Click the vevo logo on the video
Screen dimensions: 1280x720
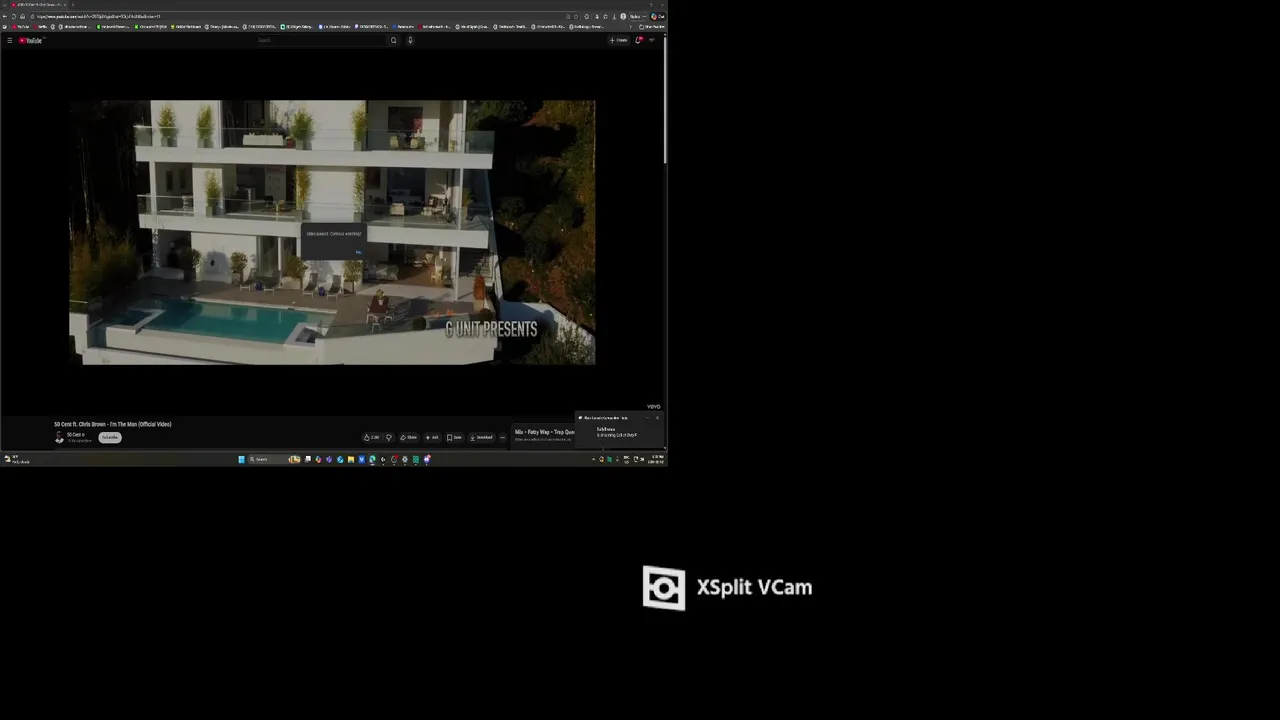point(653,407)
